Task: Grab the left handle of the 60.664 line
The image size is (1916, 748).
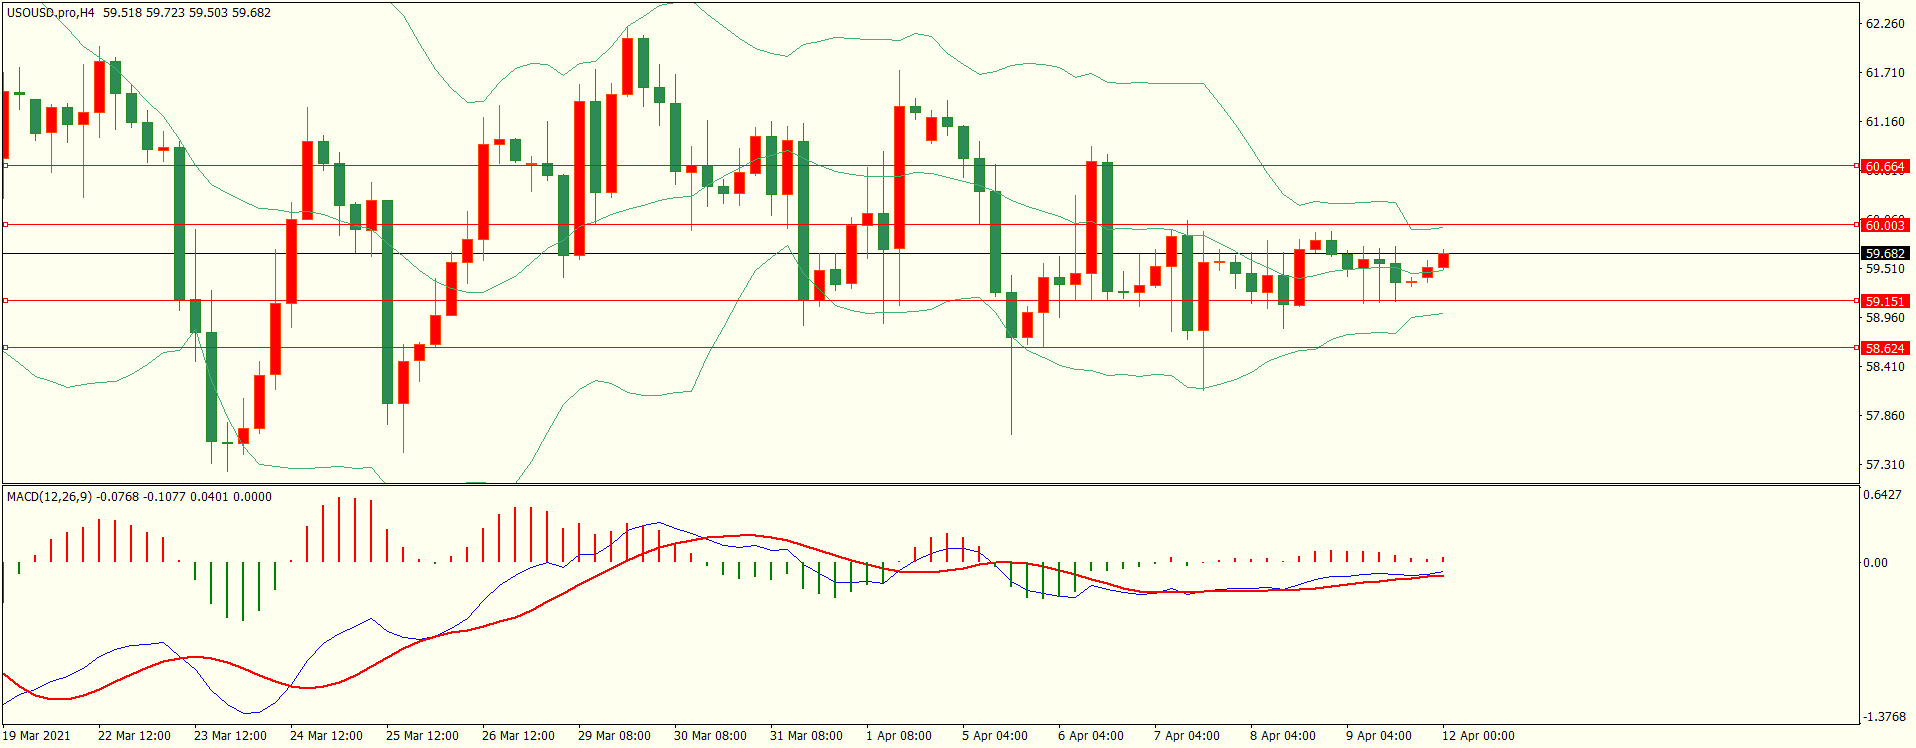Action: point(6,166)
